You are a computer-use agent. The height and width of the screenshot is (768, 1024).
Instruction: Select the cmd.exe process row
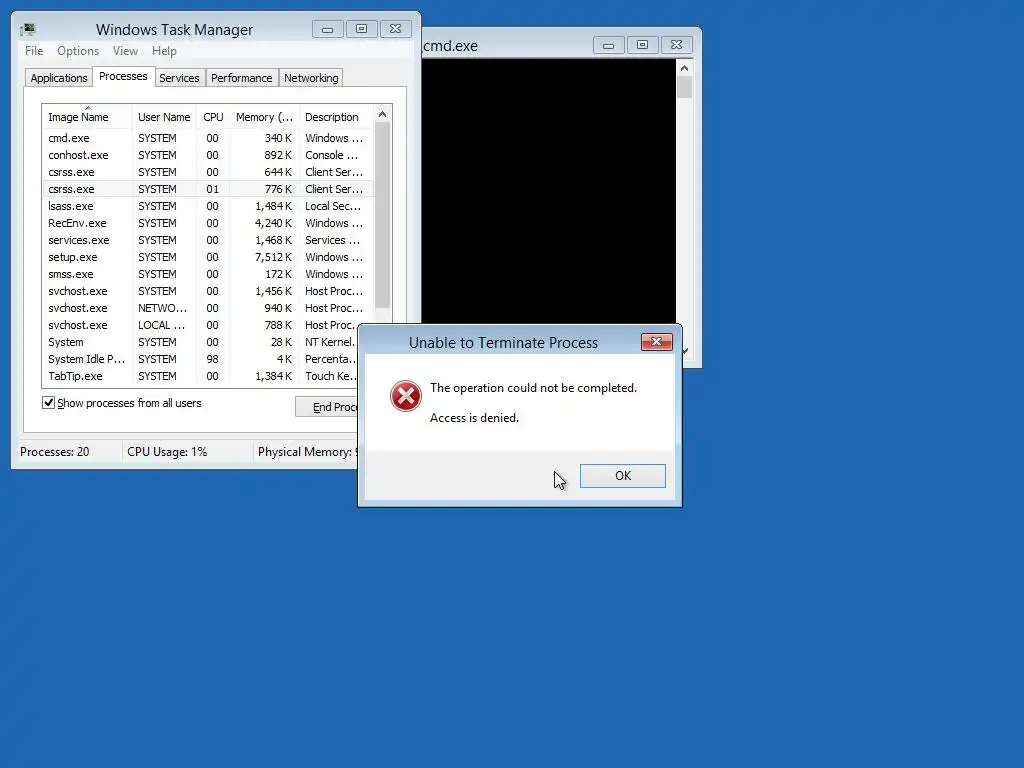click(208, 138)
